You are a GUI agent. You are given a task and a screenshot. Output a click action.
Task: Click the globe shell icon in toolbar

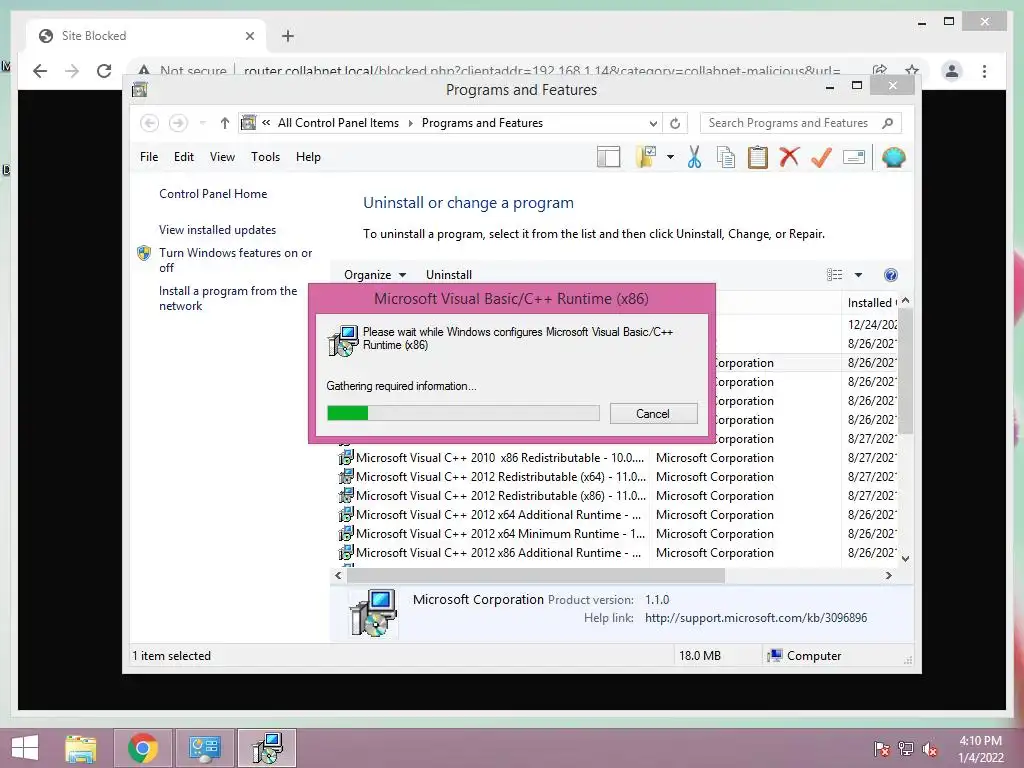[893, 157]
